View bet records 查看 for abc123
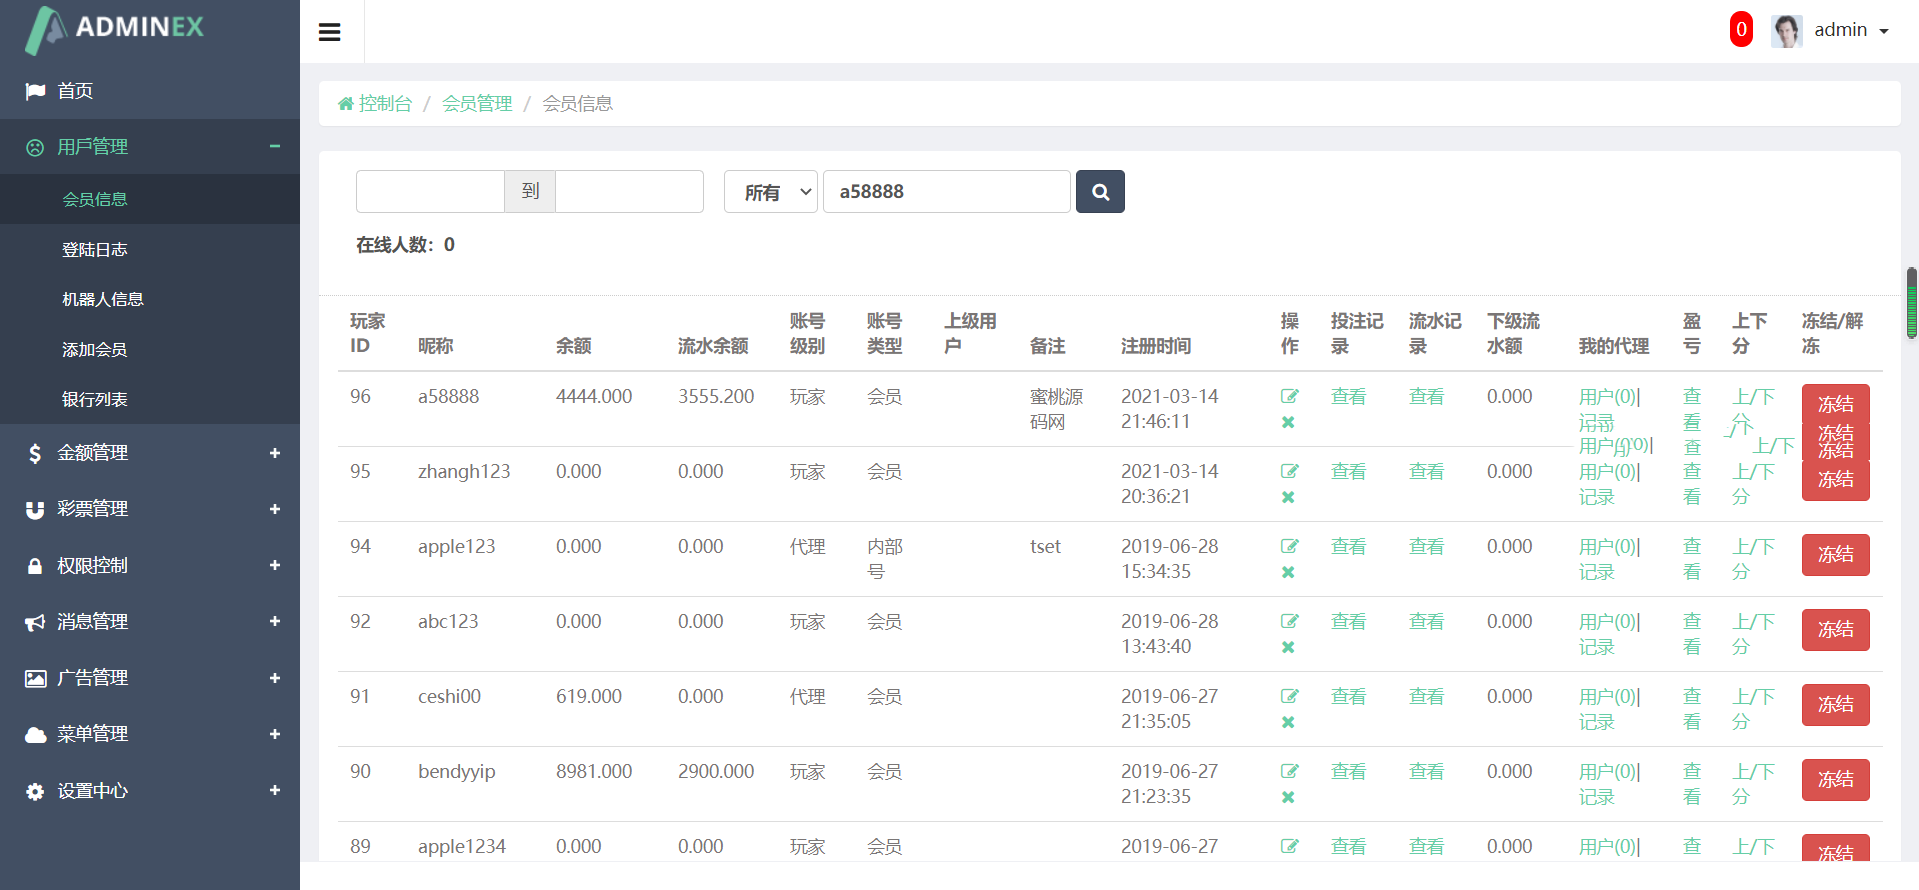 click(x=1348, y=622)
